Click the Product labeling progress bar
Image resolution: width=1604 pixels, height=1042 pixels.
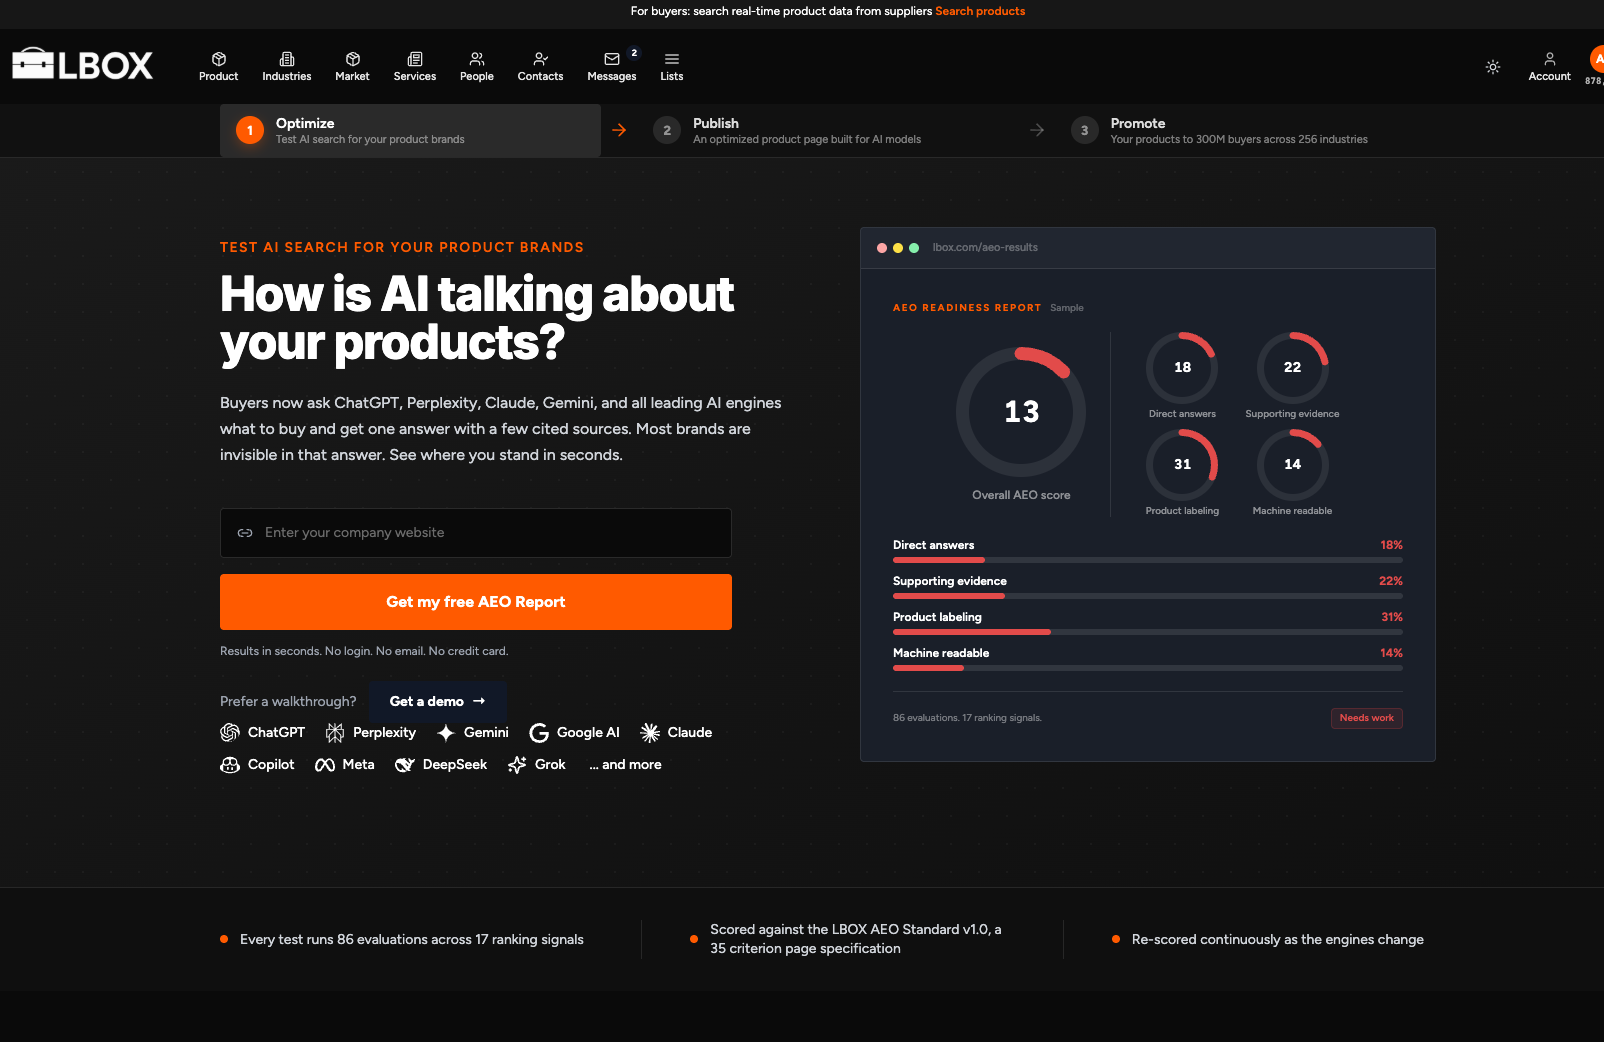point(1148,632)
